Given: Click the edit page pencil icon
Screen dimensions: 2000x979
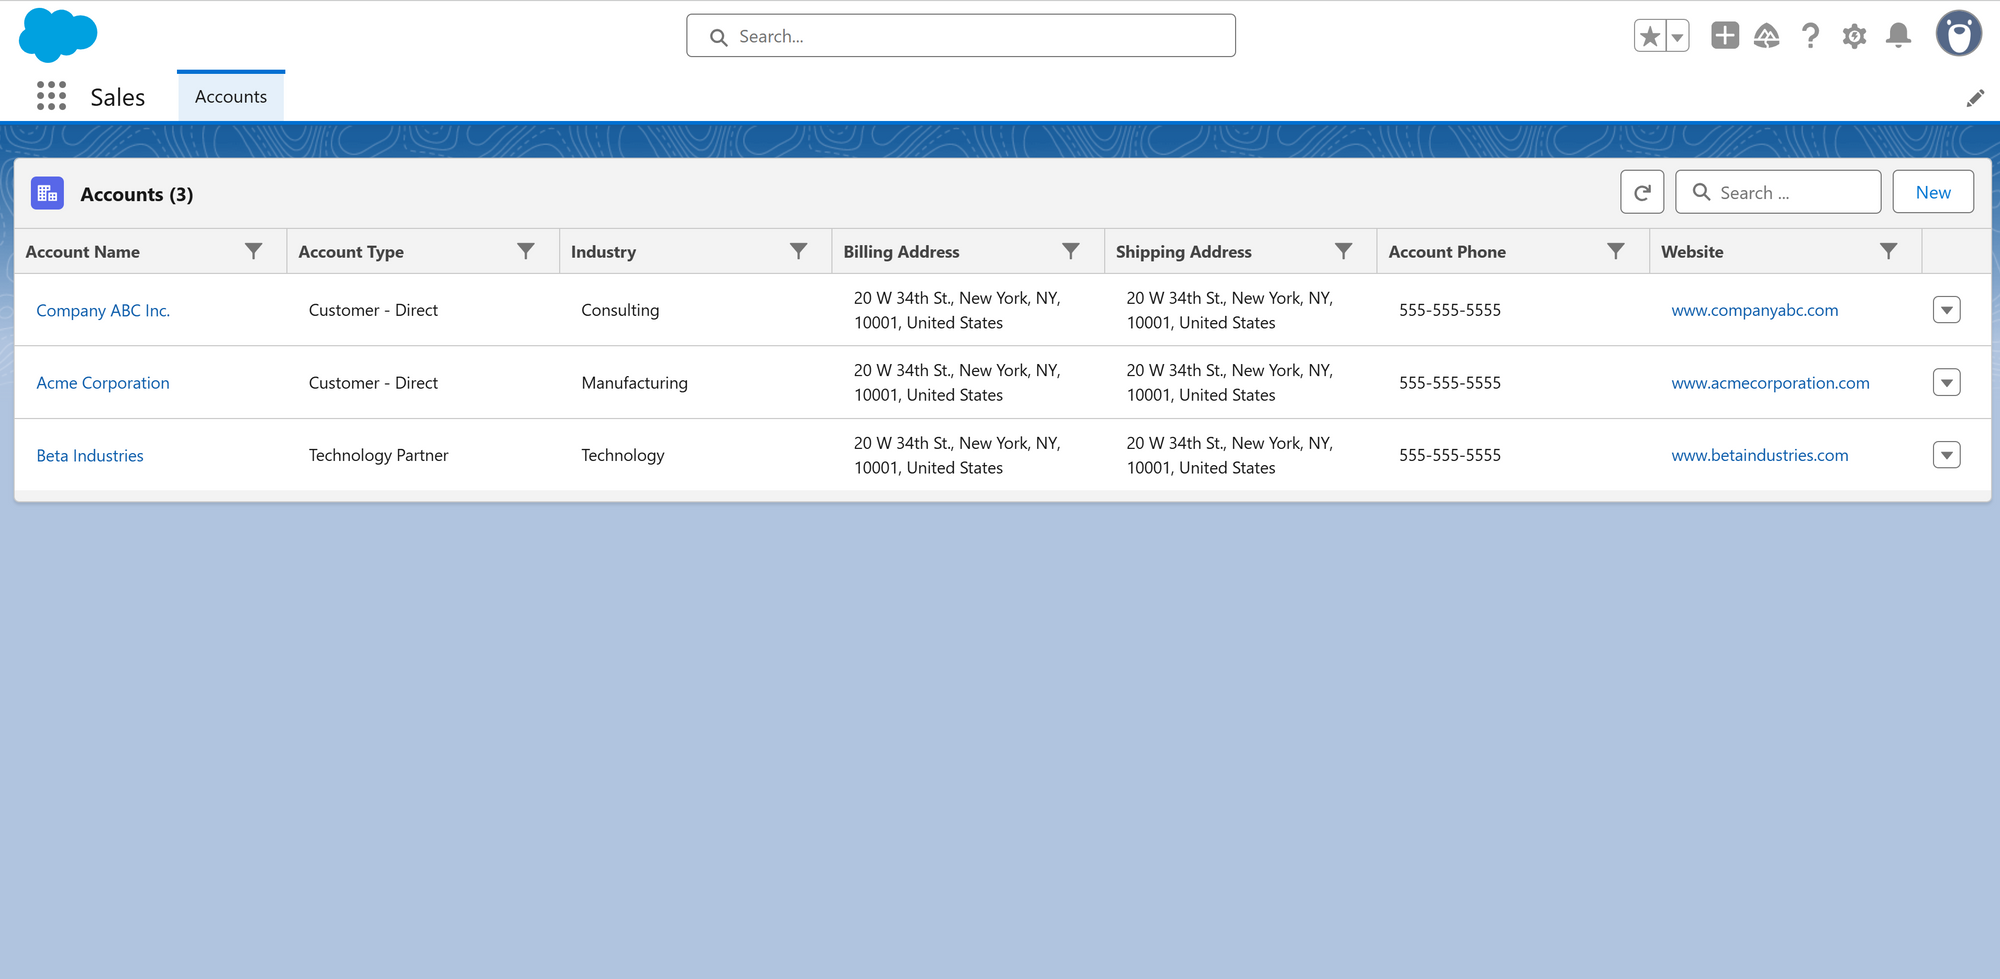Looking at the screenshot, I should (1975, 98).
